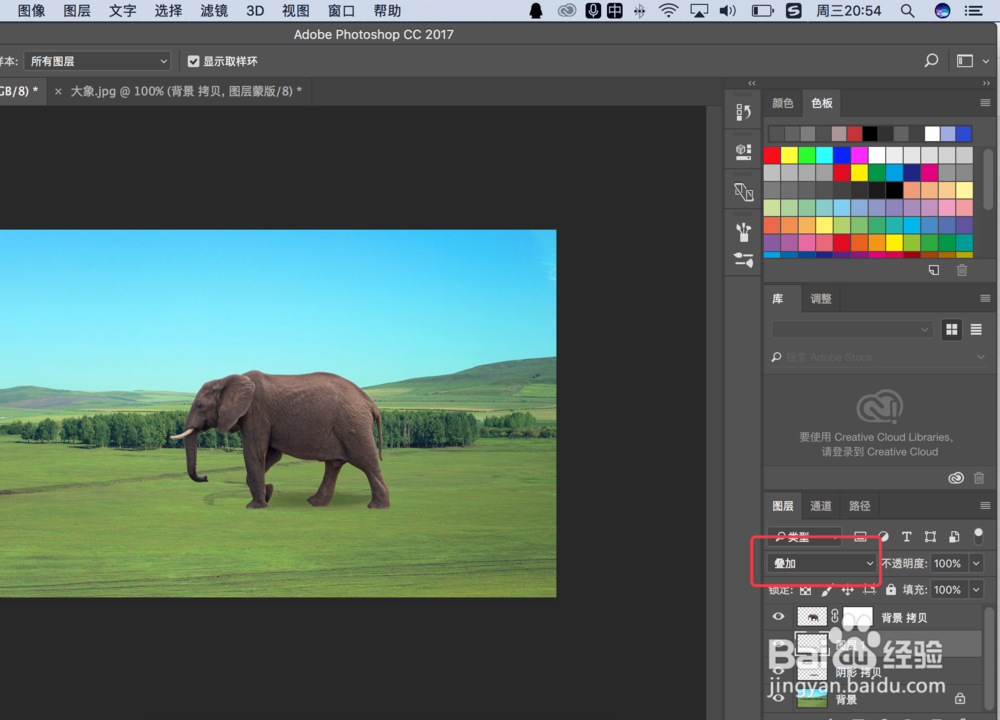Open Siri from the menu bar
The image size is (1000, 720).
942,11
